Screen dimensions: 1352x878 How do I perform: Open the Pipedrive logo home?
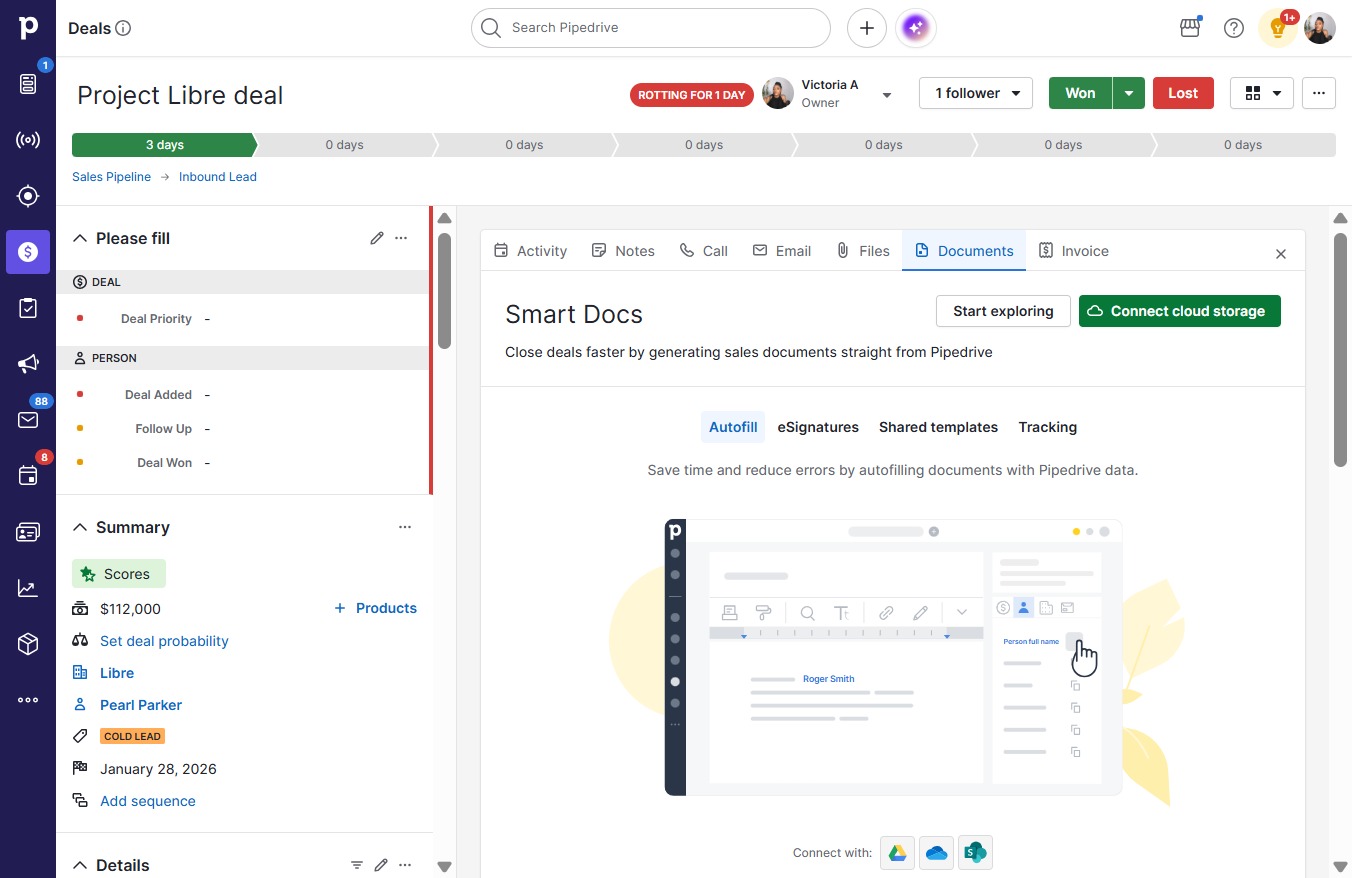[x=28, y=28]
